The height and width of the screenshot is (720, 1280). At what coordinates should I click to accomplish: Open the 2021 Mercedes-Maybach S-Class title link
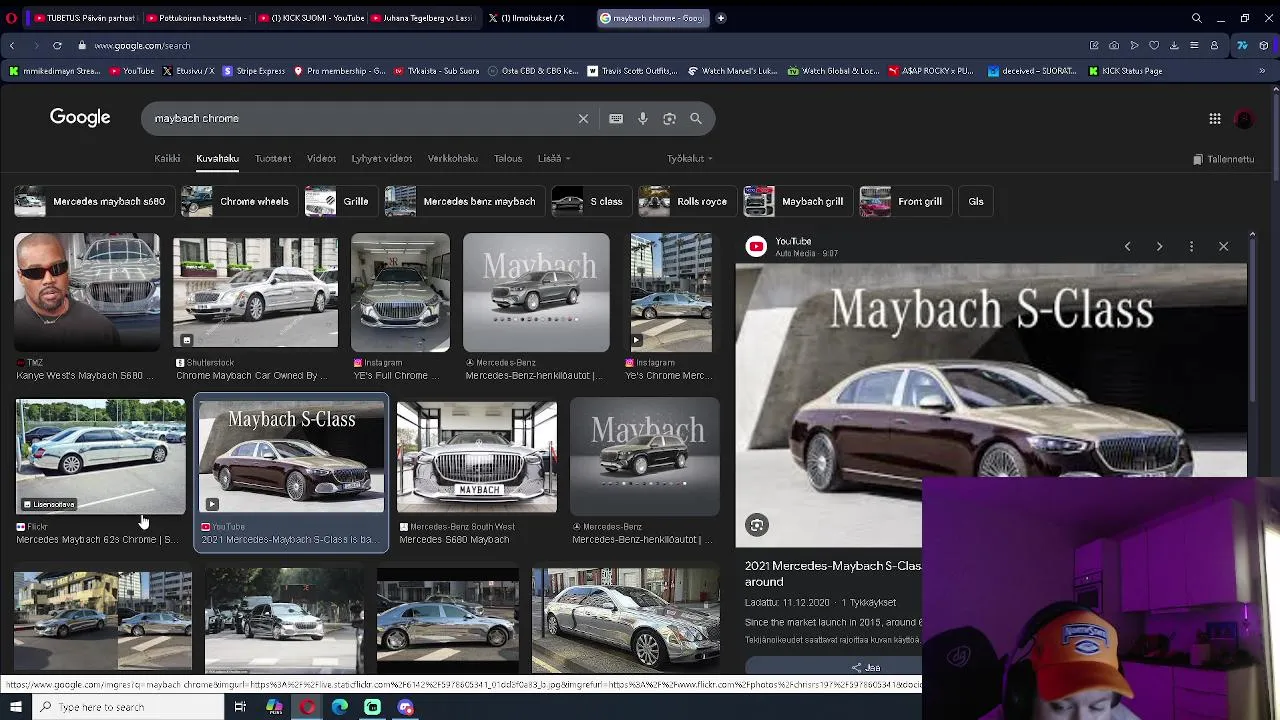pyautogui.click(x=833, y=573)
